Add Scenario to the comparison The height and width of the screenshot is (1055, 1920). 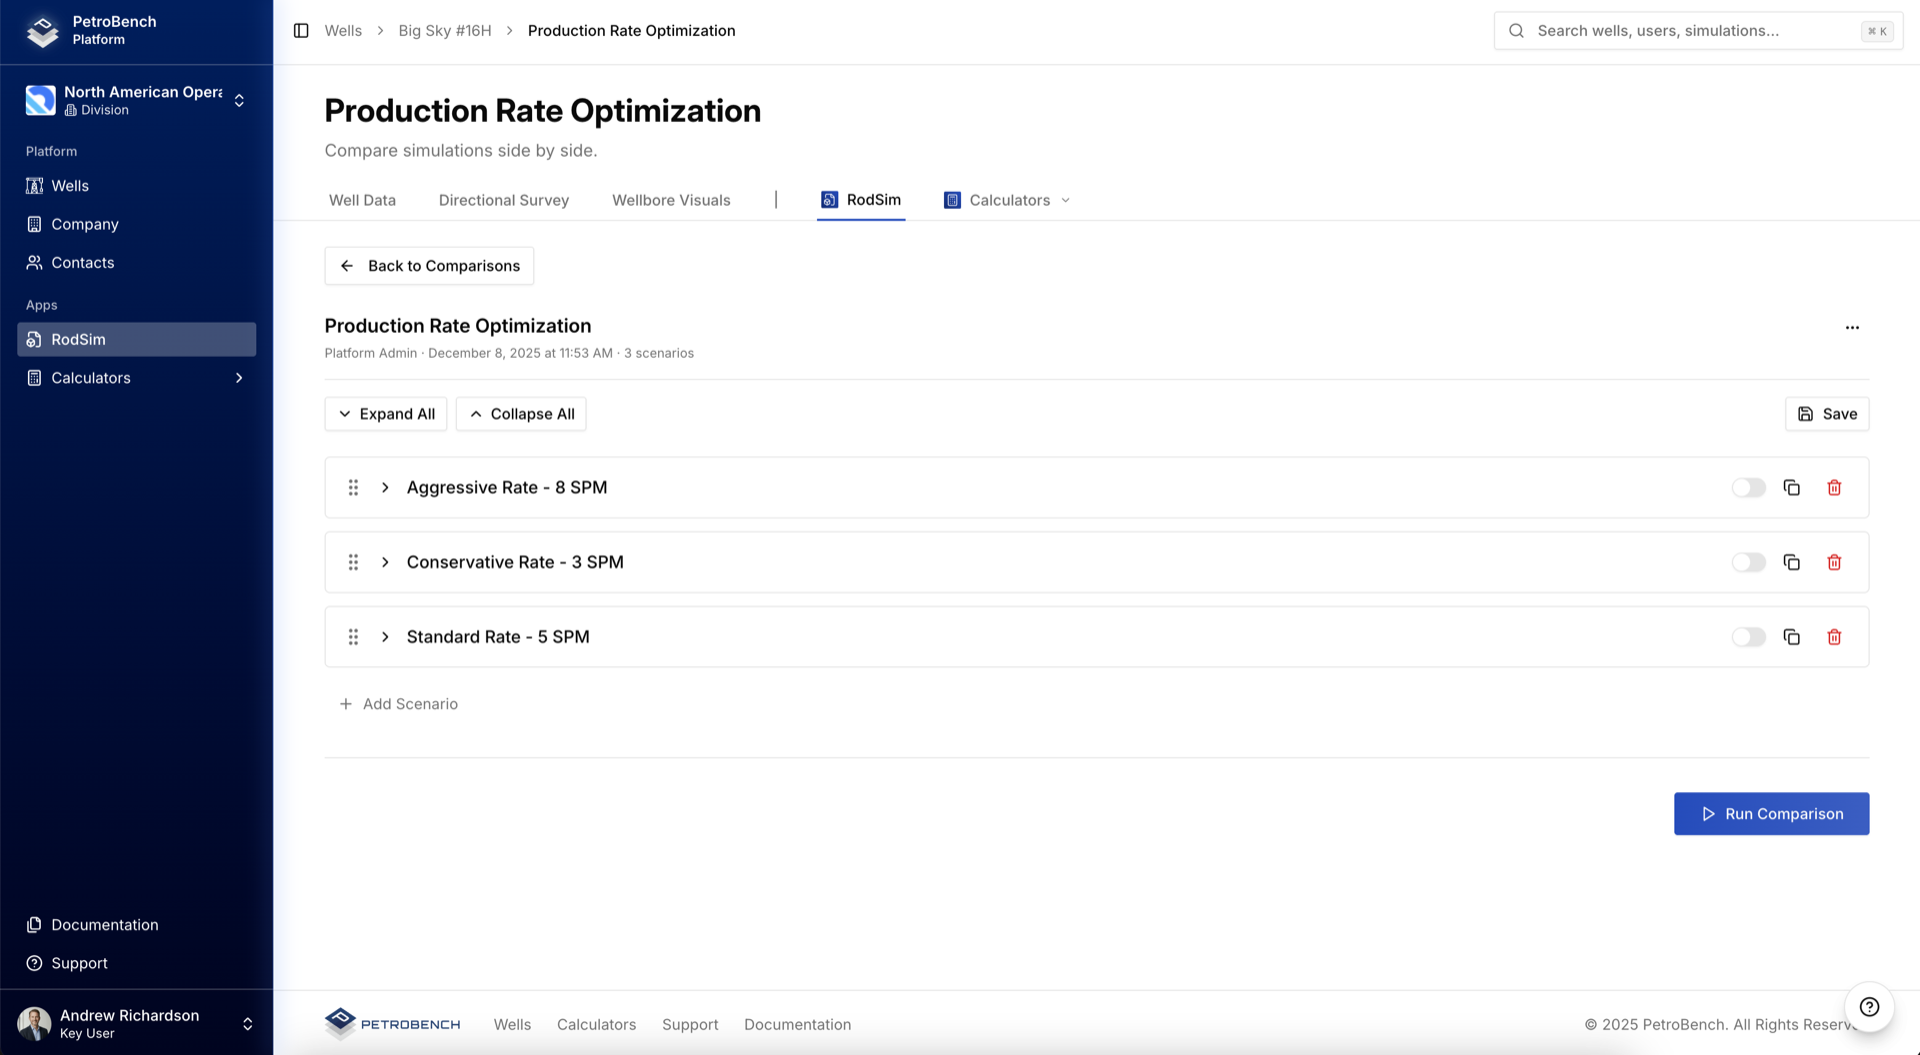[x=398, y=704]
